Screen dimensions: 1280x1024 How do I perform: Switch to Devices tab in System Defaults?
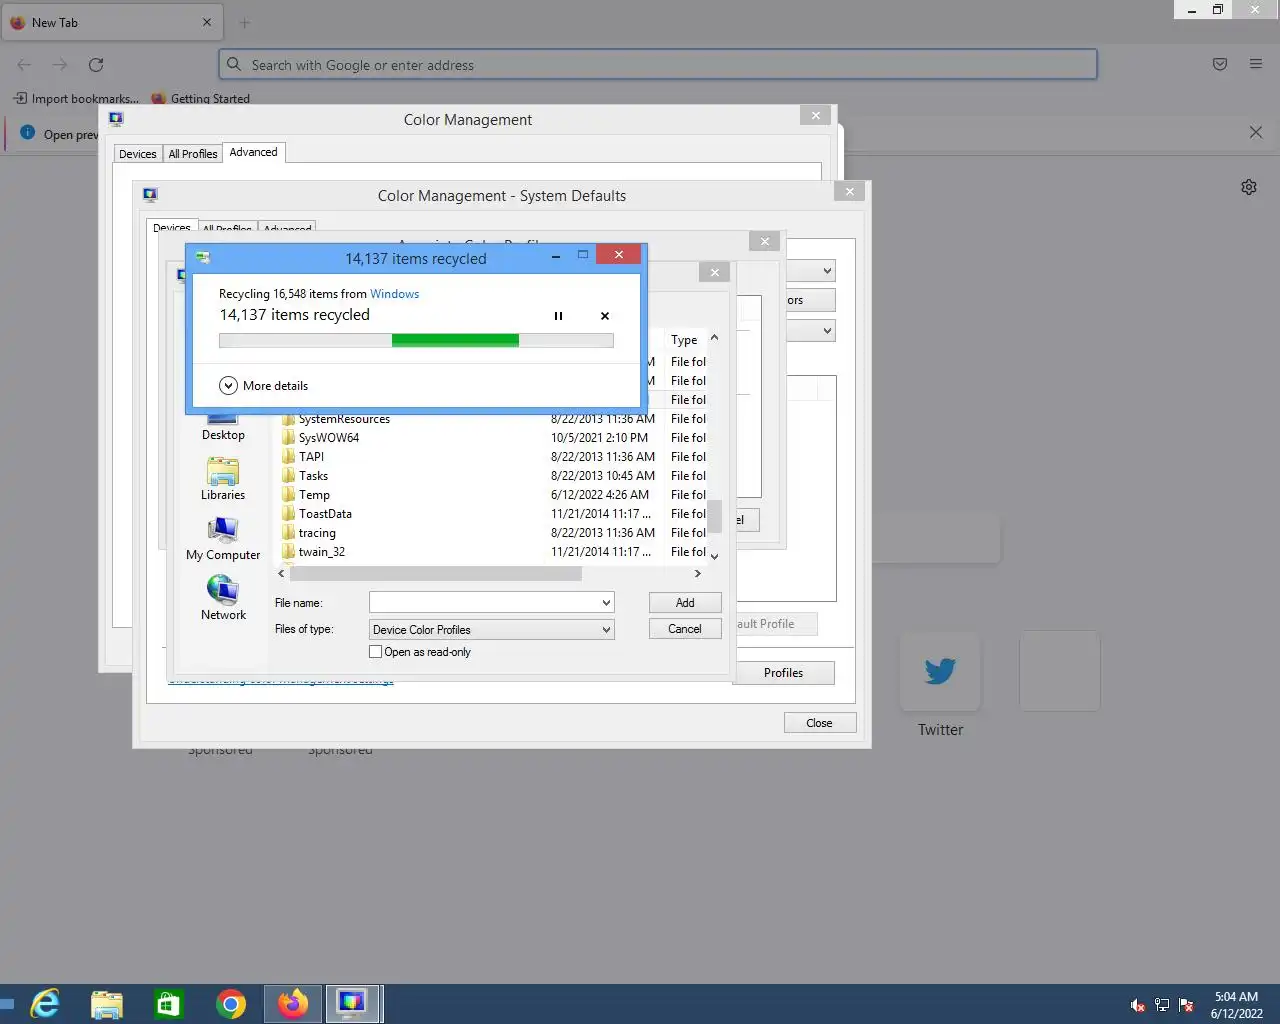tap(172, 228)
